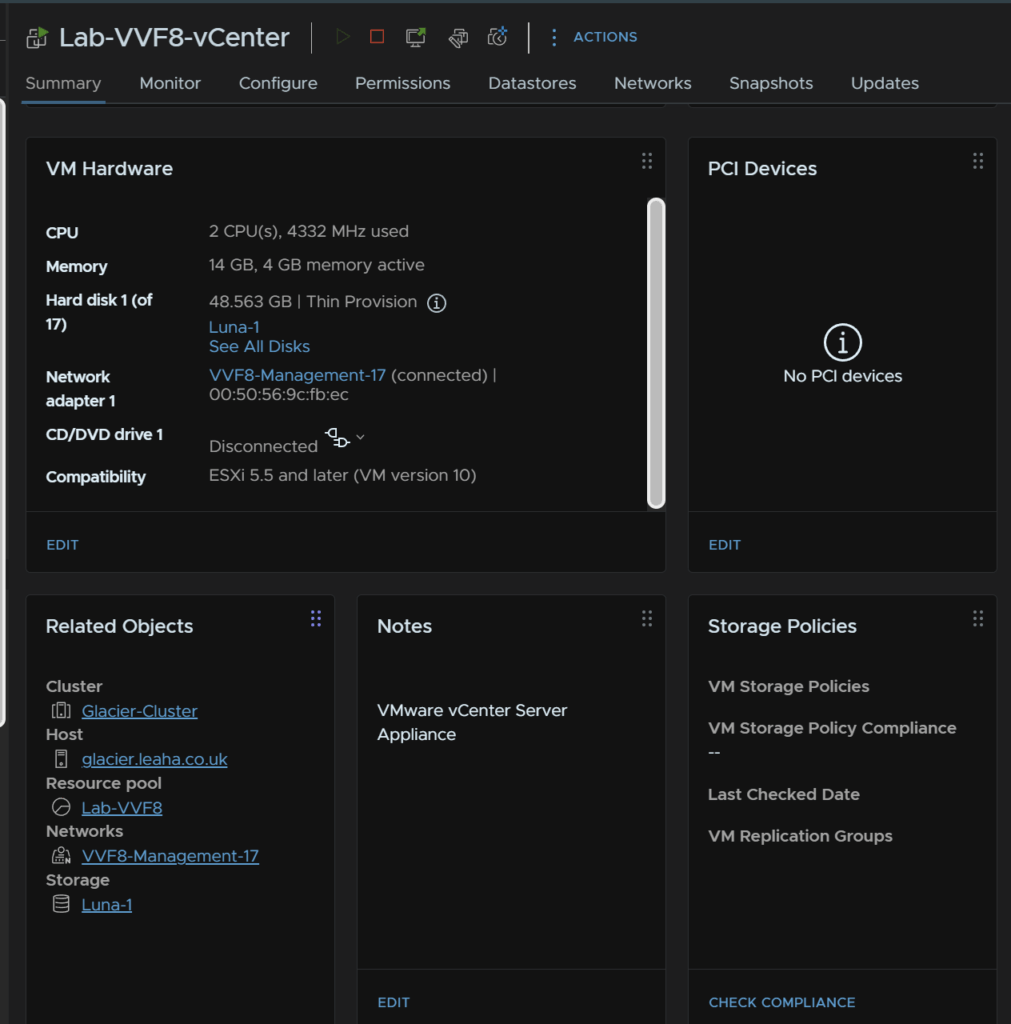Viewport: 1011px width, 1024px height.
Task: Click the Lab-VVF8-vCenter title
Action: [174, 37]
